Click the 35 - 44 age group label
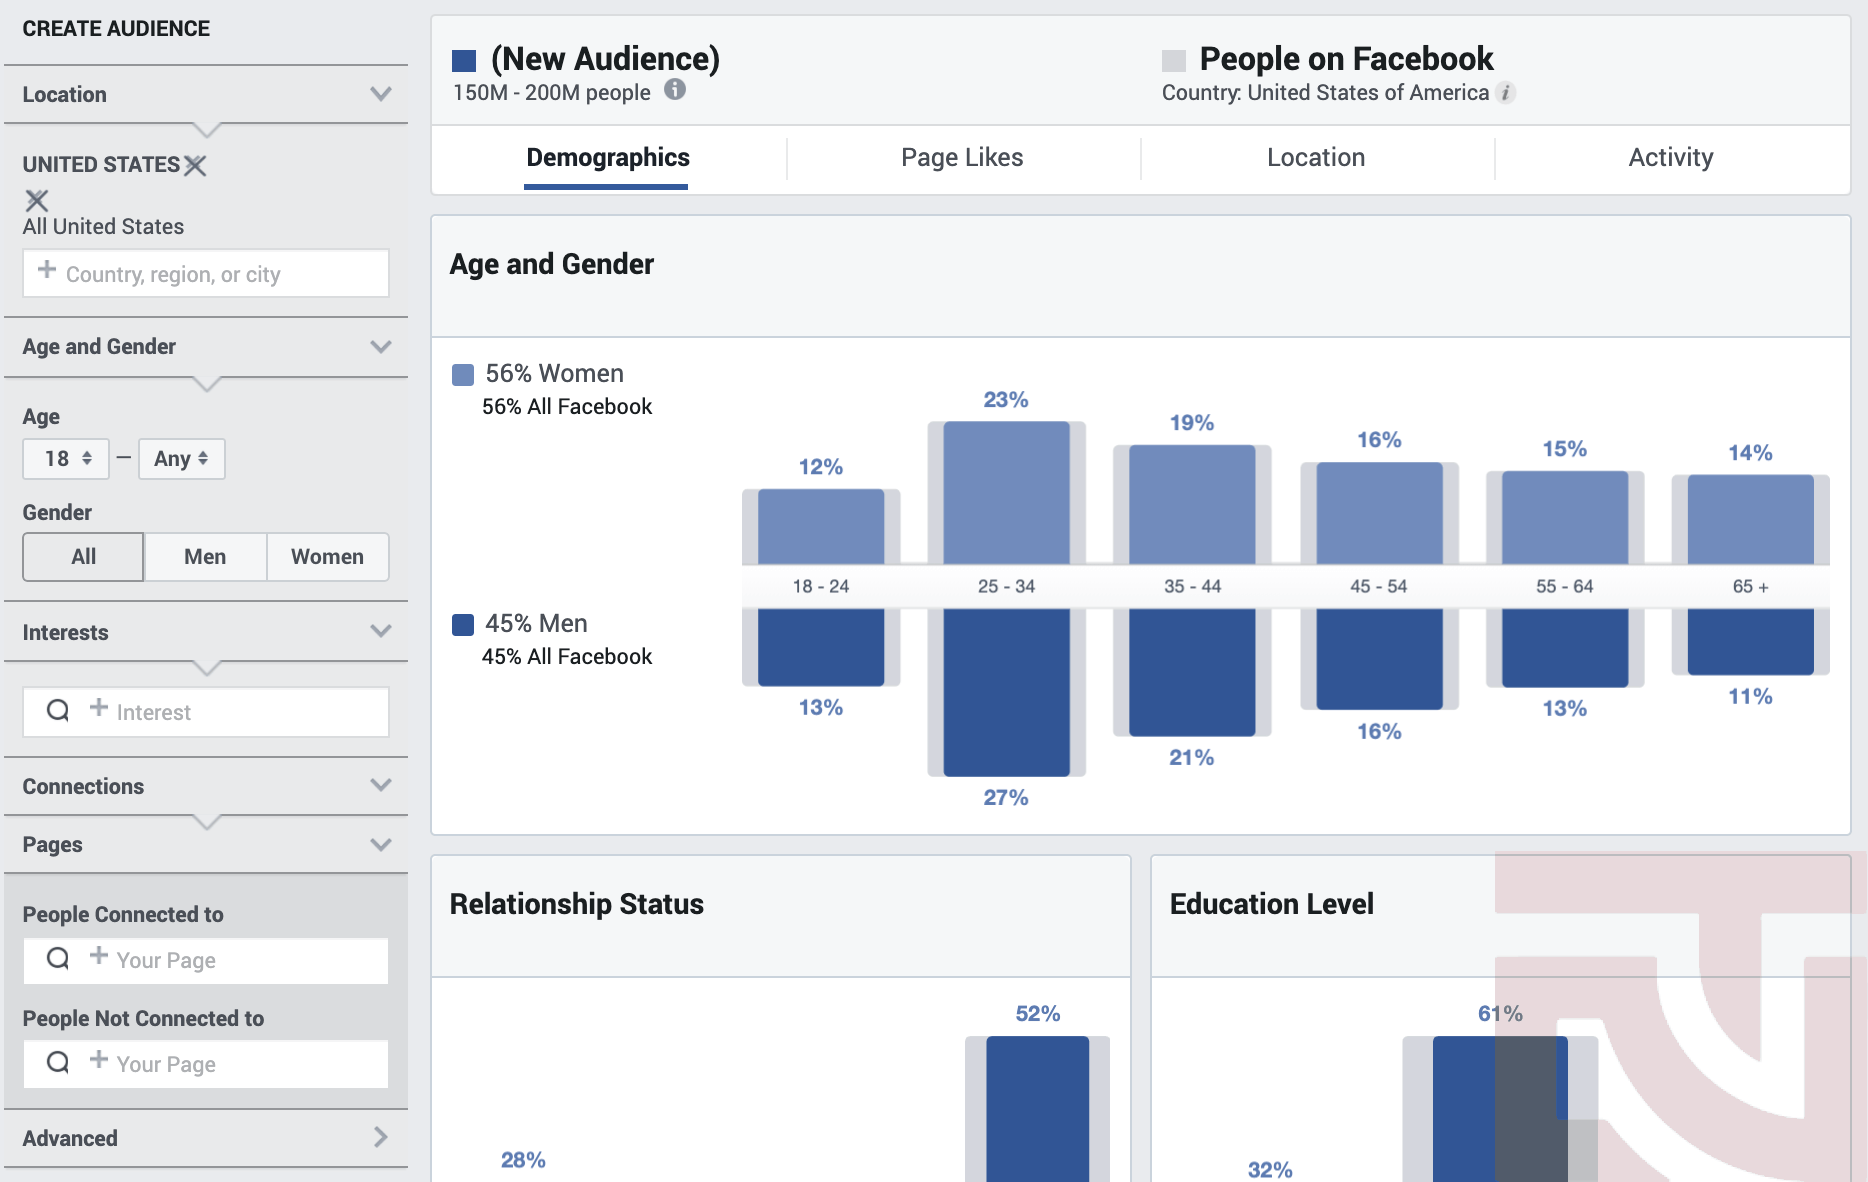 pyautogui.click(x=1192, y=586)
